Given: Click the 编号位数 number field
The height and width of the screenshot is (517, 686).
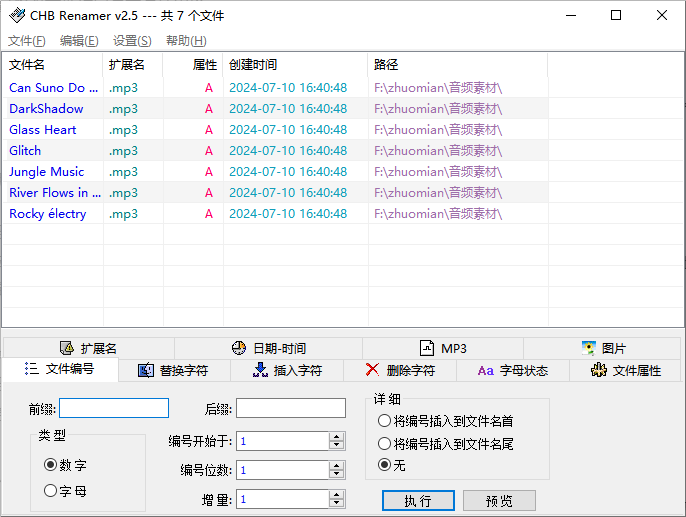Looking at the screenshot, I should click(x=283, y=470).
